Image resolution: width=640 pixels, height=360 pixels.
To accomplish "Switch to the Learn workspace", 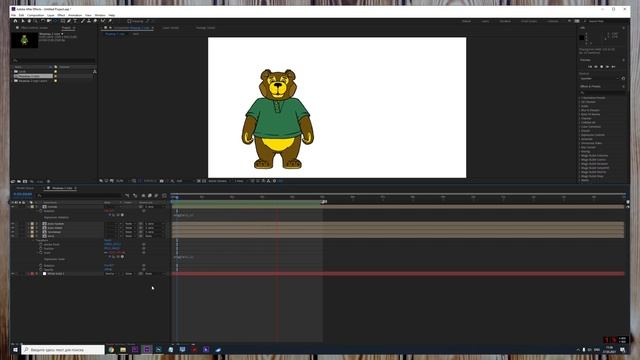I will pyautogui.click(x=485, y=21).
